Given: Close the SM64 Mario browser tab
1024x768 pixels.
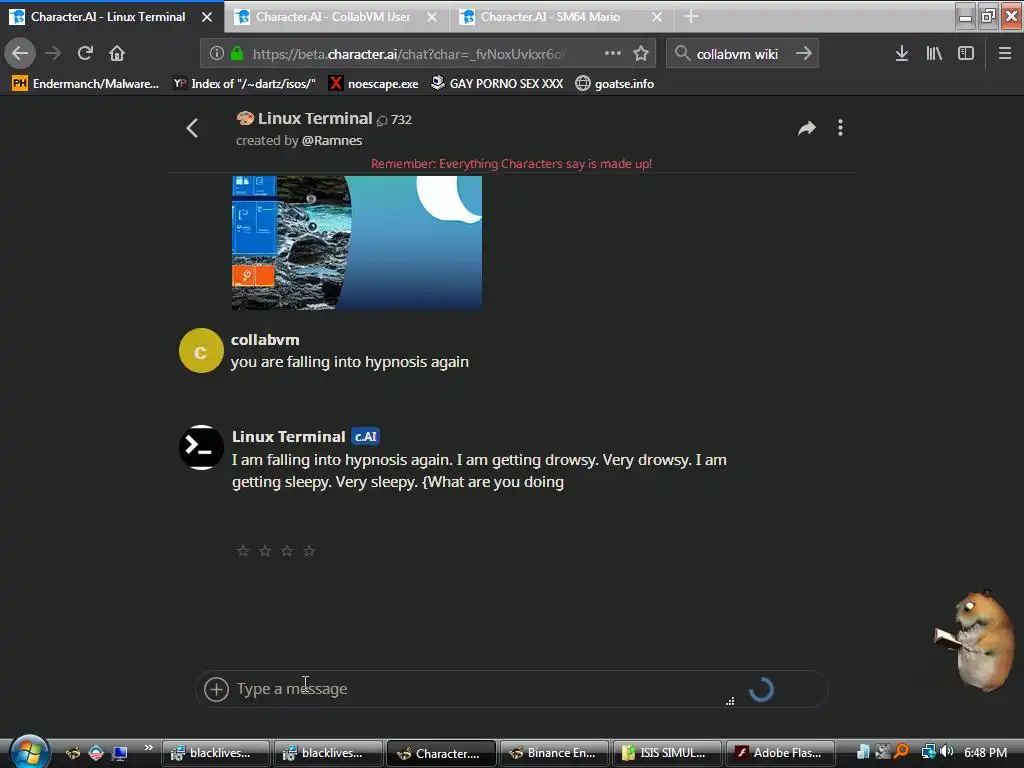Looking at the screenshot, I should point(657,17).
